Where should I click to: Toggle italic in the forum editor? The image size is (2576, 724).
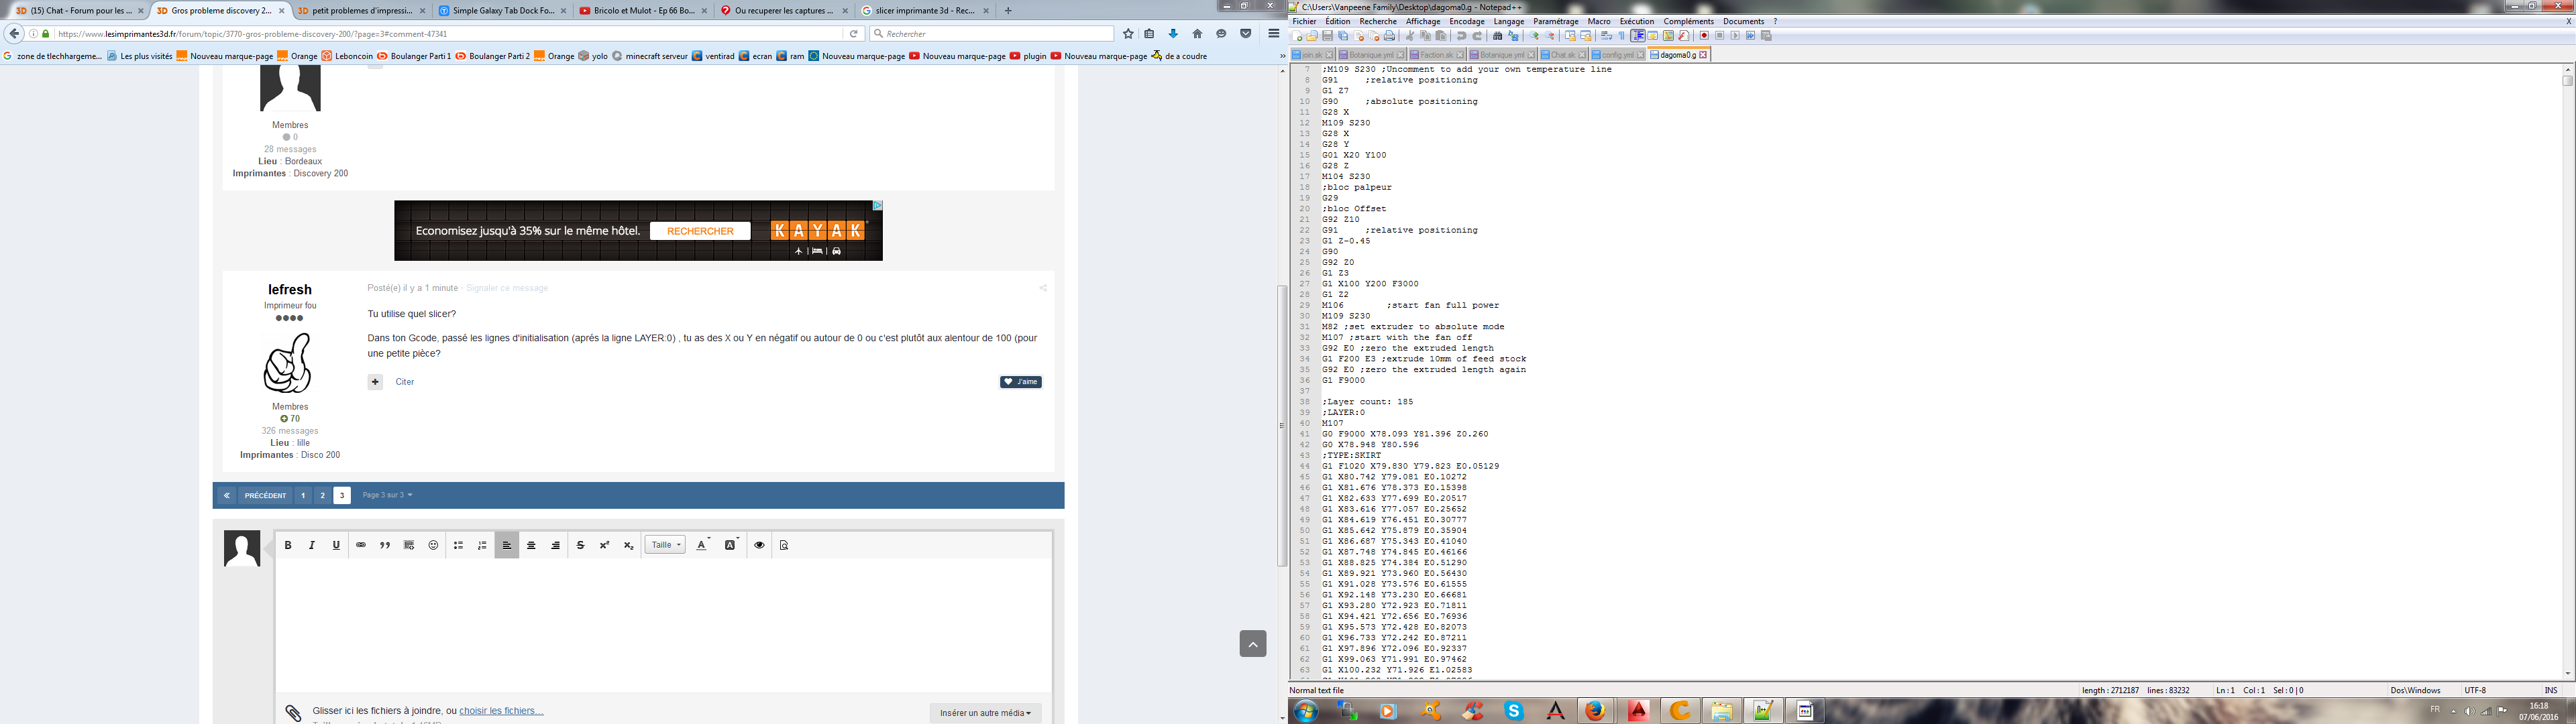coord(312,545)
